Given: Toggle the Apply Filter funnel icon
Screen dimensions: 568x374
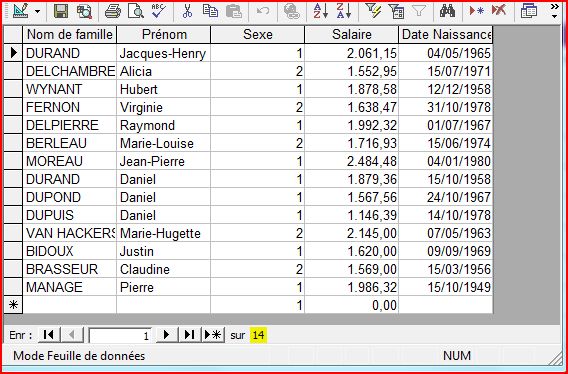Looking at the screenshot, I should [x=419, y=11].
